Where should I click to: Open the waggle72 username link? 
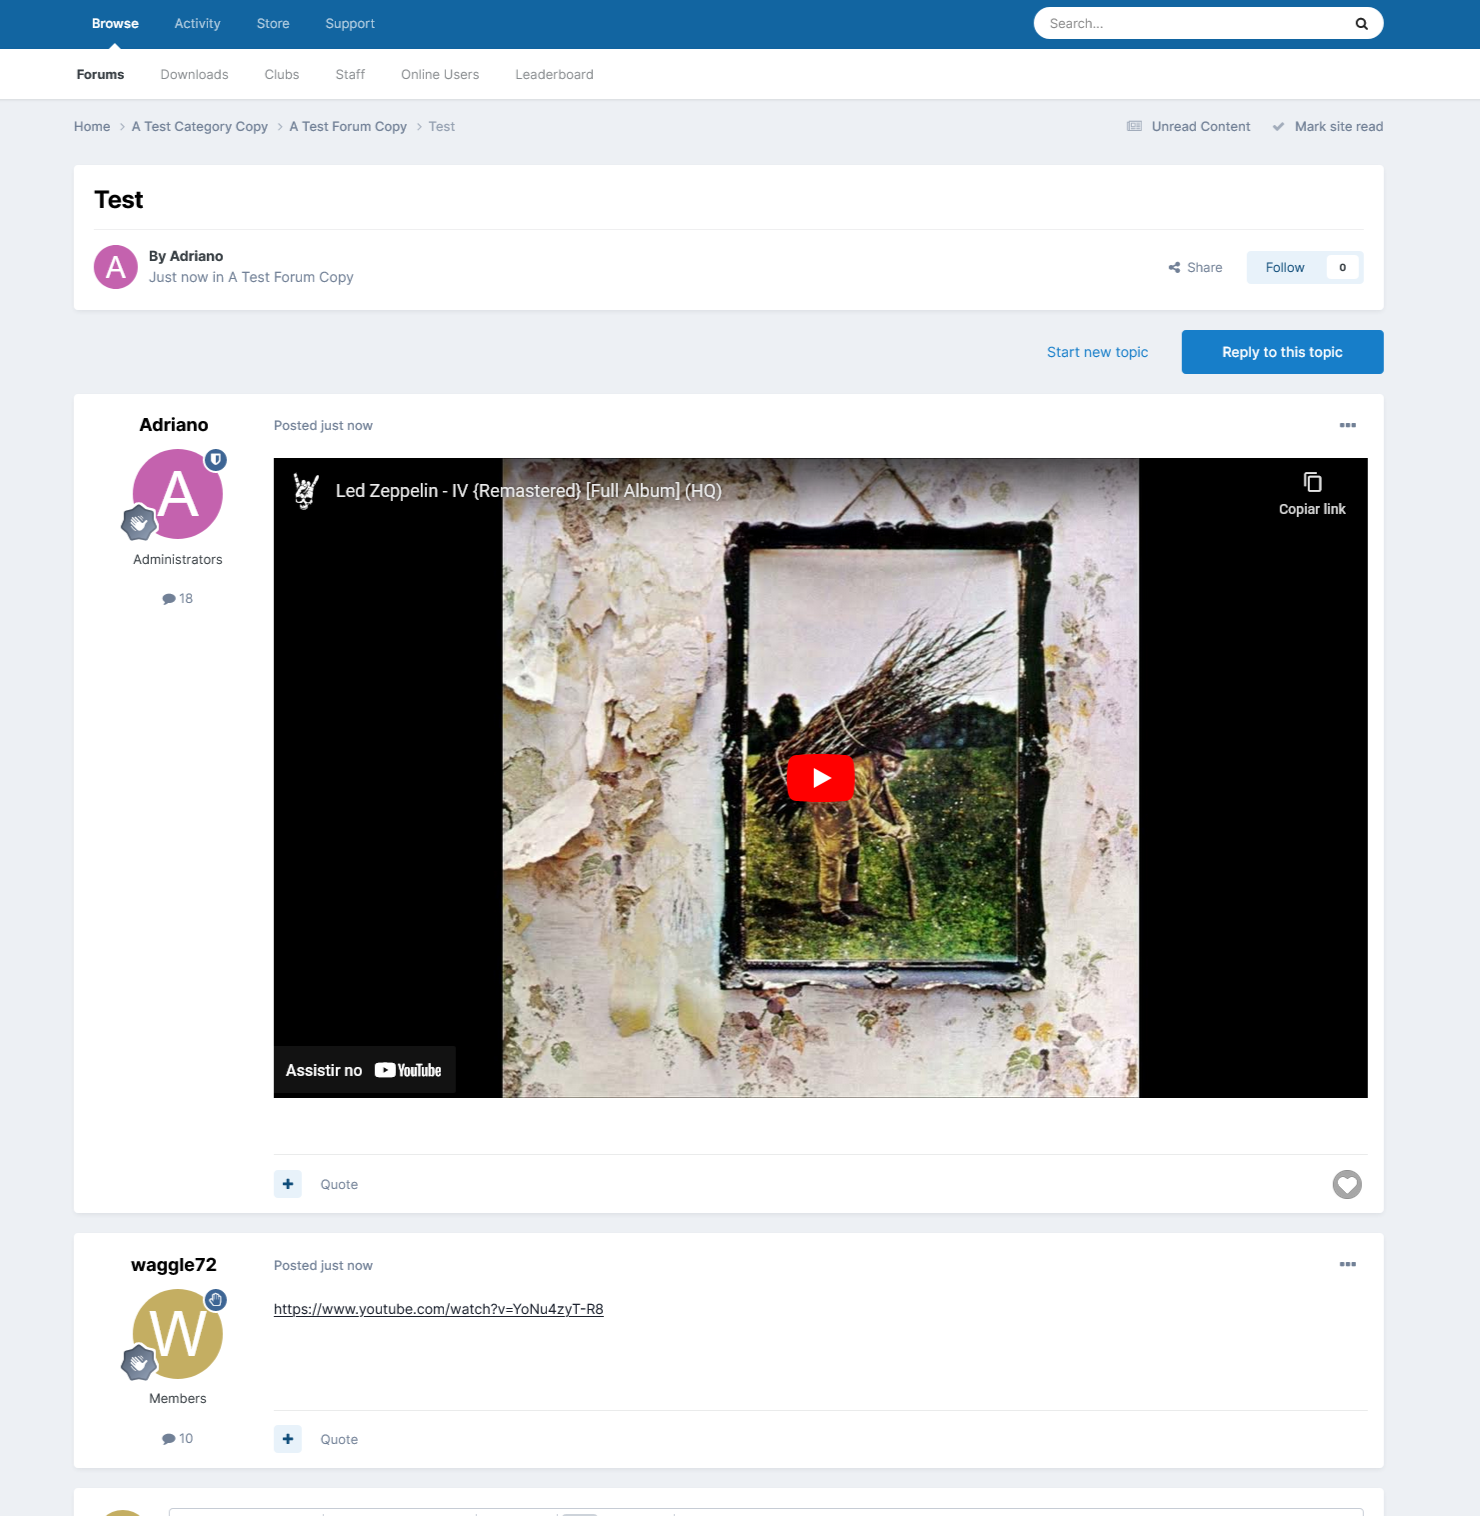(174, 1265)
